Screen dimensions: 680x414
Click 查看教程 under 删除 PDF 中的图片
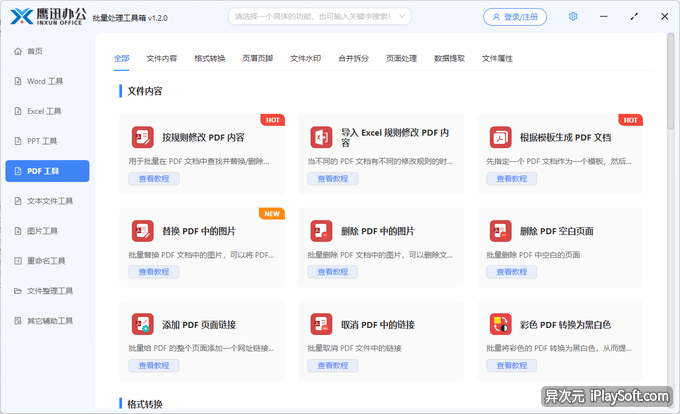pyautogui.click(x=333, y=272)
